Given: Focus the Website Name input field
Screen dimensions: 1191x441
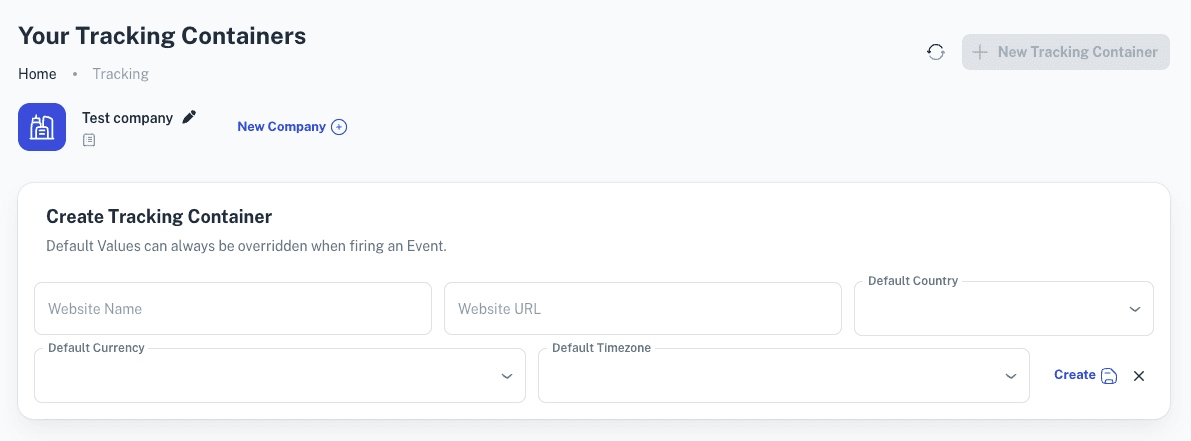Looking at the screenshot, I should 233,309.
